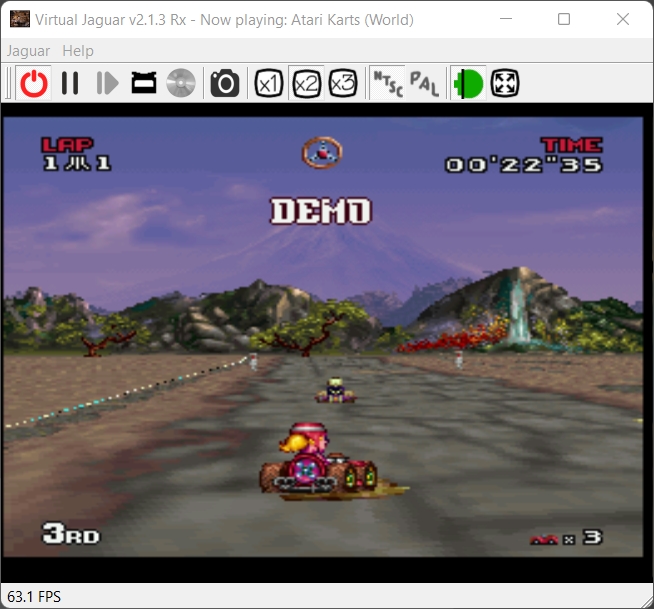Click the Virtual Jaguar title bar app icon
This screenshot has width=654, height=609.
pyautogui.click(x=20, y=19)
